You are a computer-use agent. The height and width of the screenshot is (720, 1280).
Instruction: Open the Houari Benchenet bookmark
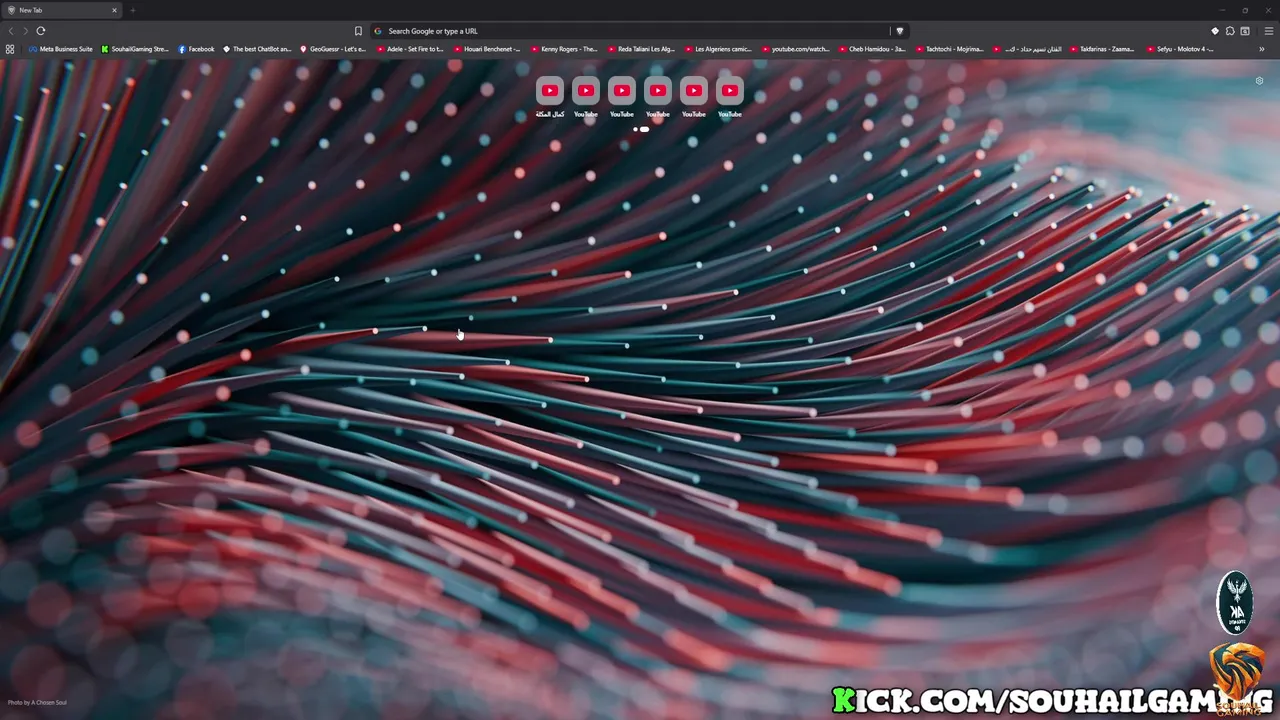[x=487, y=49]
